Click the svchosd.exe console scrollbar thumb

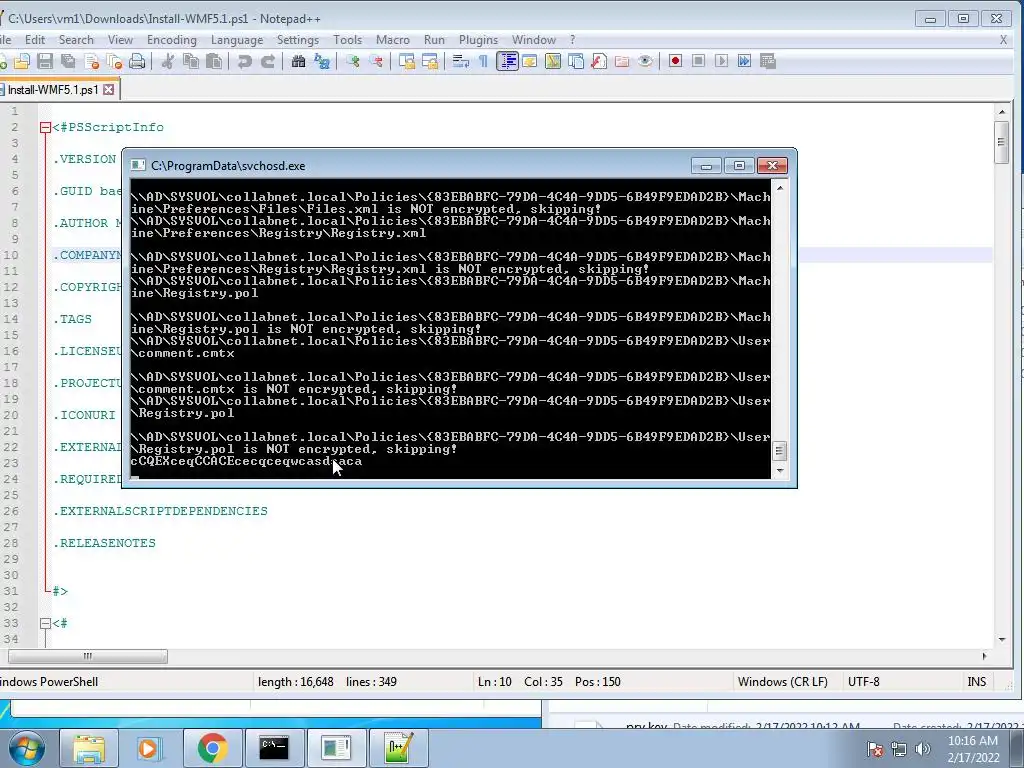pos(780,451)
